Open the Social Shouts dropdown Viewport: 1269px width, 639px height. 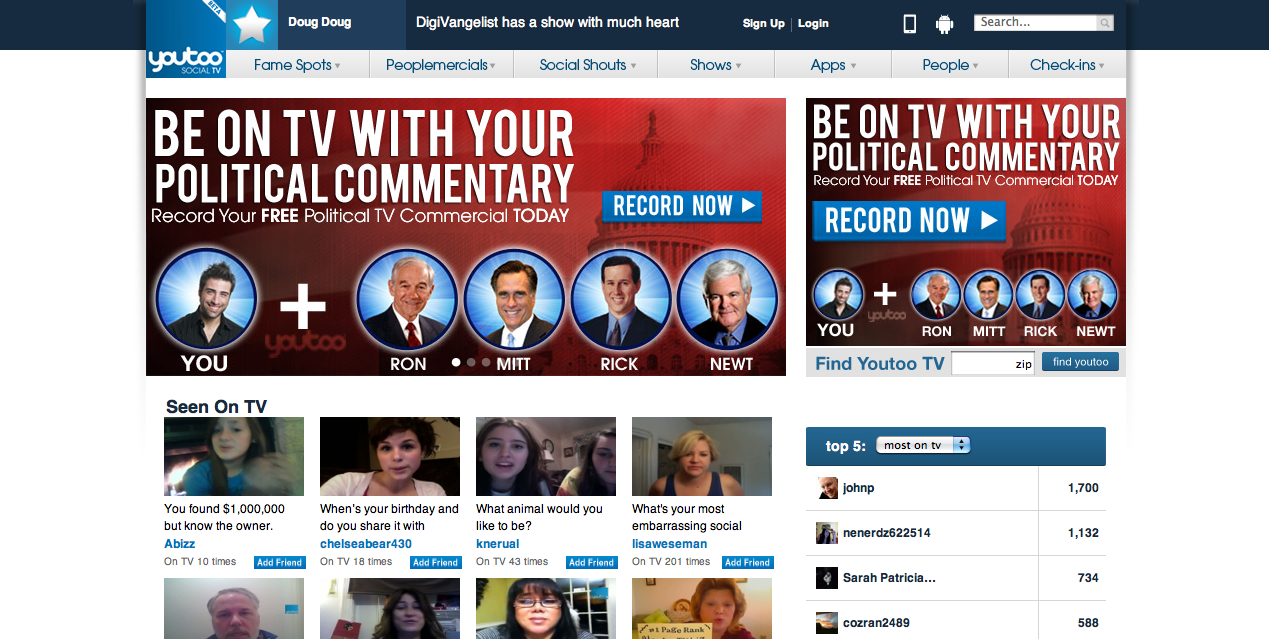(x=585, y=65)
